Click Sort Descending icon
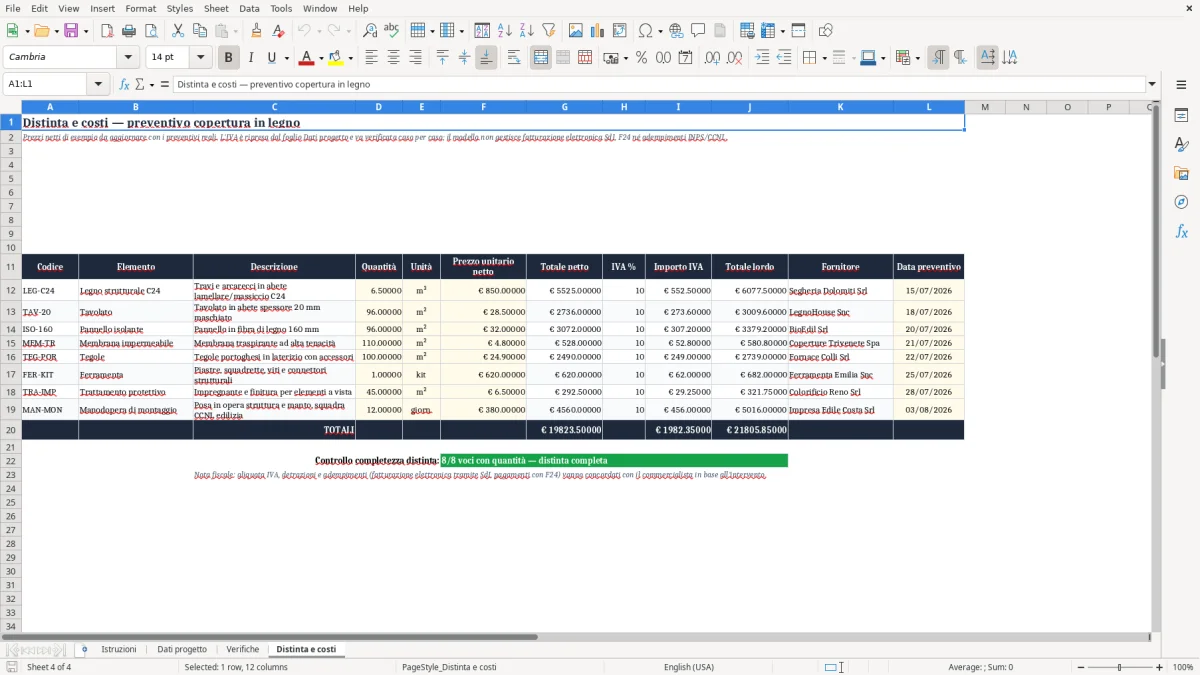 (527, 31)
